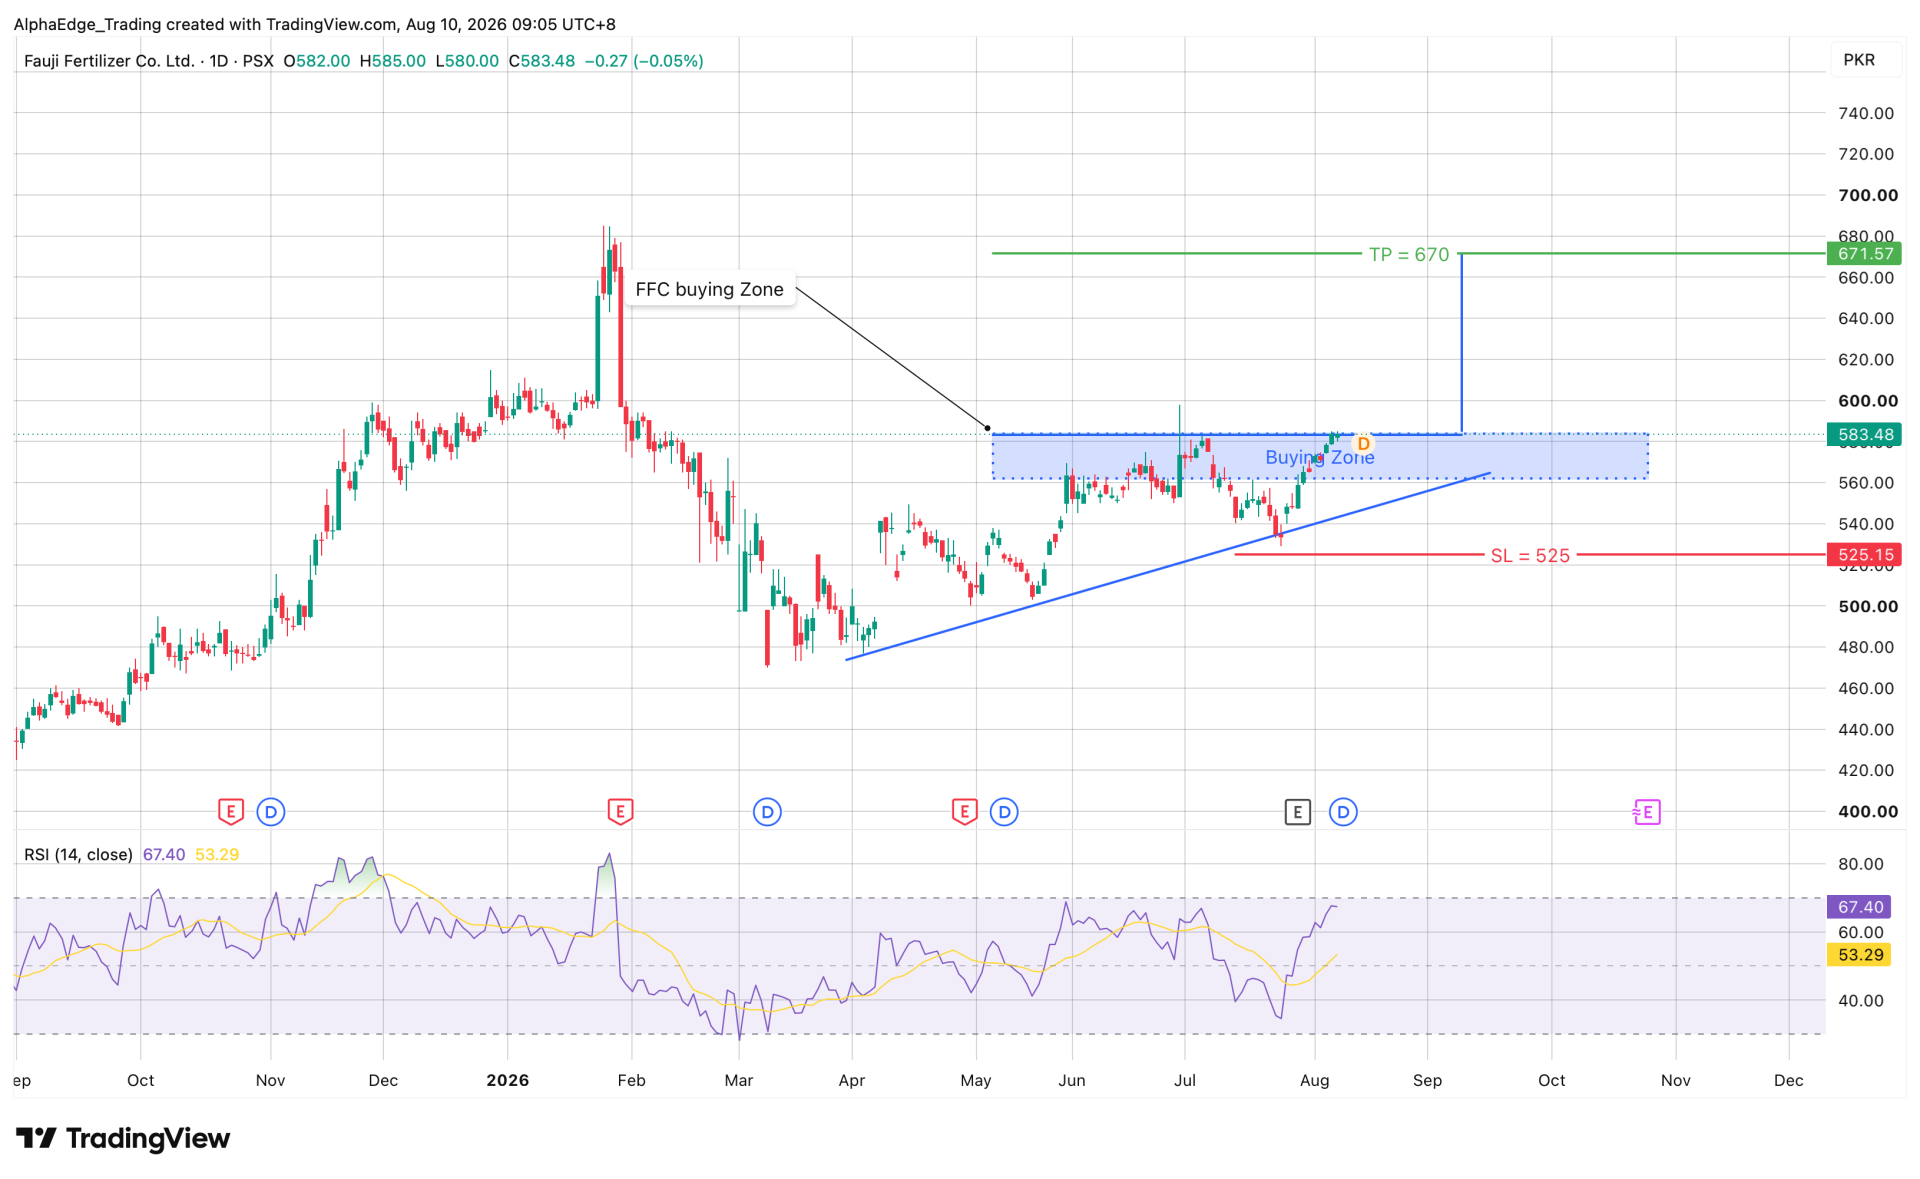The image size is (1920, 1179).
Task: Click the 440.00 price scale value
Action: point(1866,729)
